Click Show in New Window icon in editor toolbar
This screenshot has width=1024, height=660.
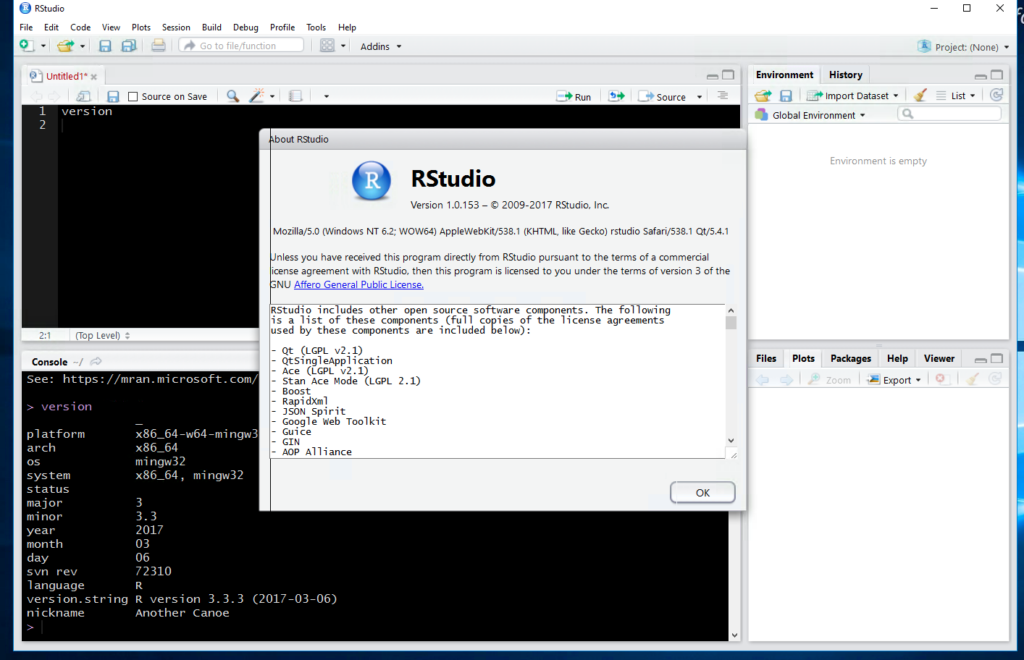[x=83, y=97]
